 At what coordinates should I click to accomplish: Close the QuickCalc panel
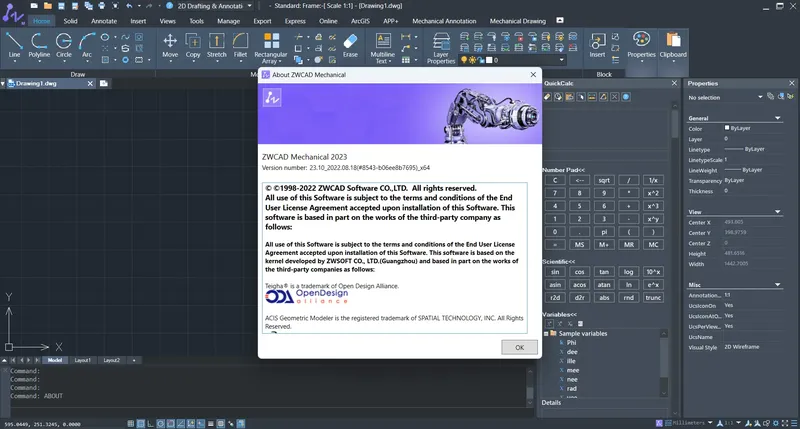[674, 83]
